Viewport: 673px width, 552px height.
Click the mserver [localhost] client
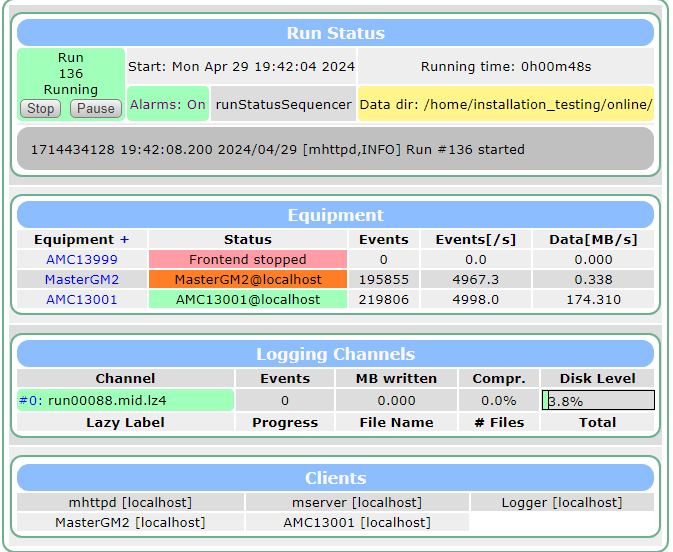pyautogui.click(x=357, y=502)
